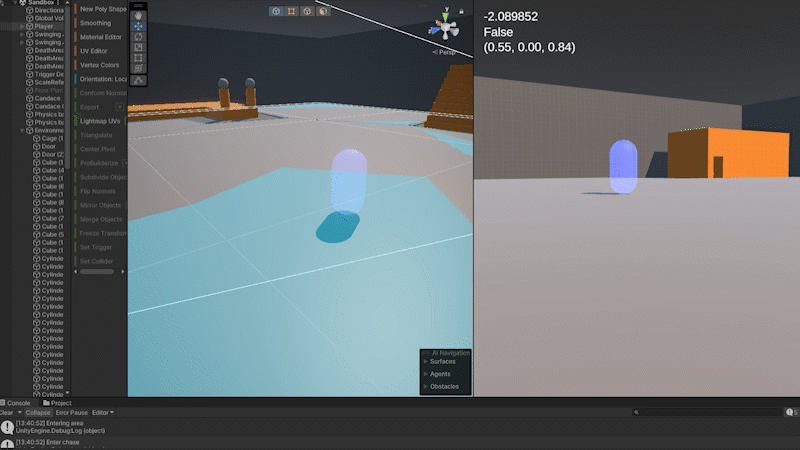Expand Obstacles in AI Navigation overlay

(x=426, y=387)
